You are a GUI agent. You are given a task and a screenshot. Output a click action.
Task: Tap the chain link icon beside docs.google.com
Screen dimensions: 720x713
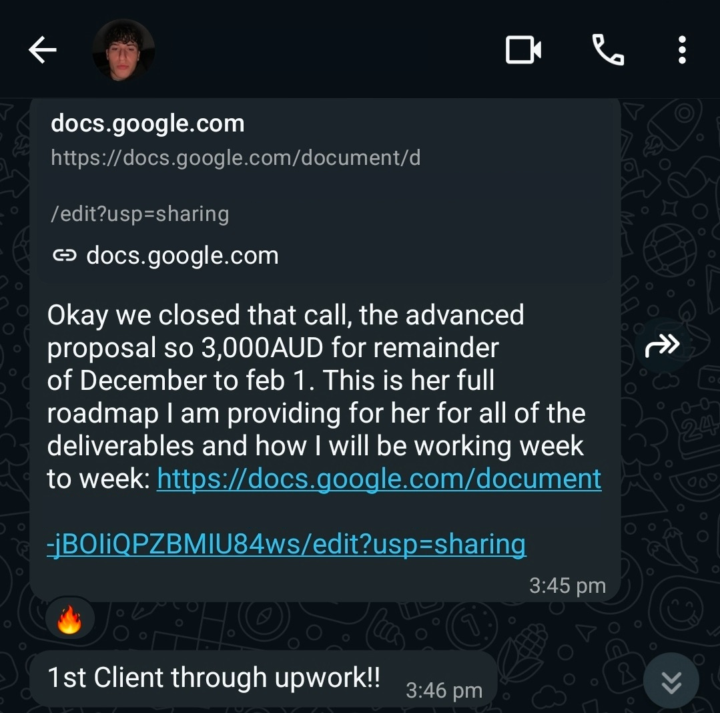click(65, 255)
